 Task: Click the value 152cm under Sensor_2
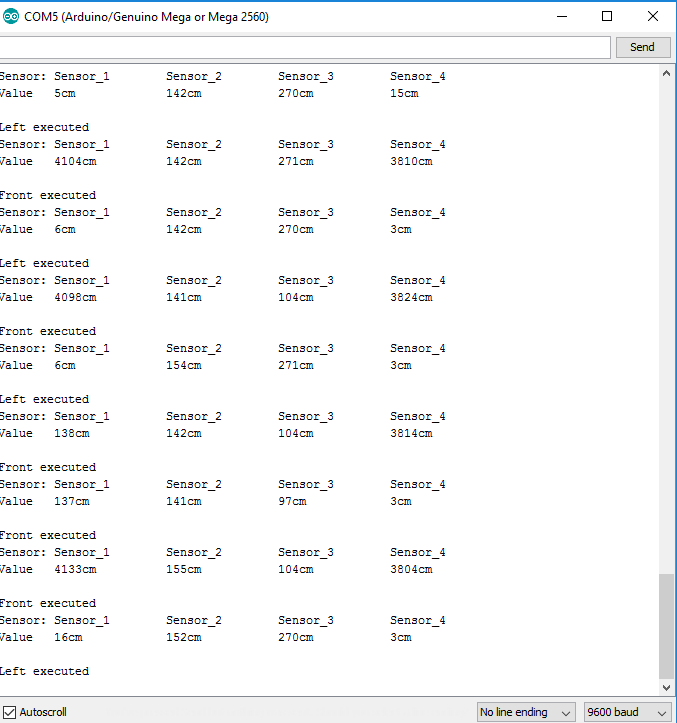184,637
